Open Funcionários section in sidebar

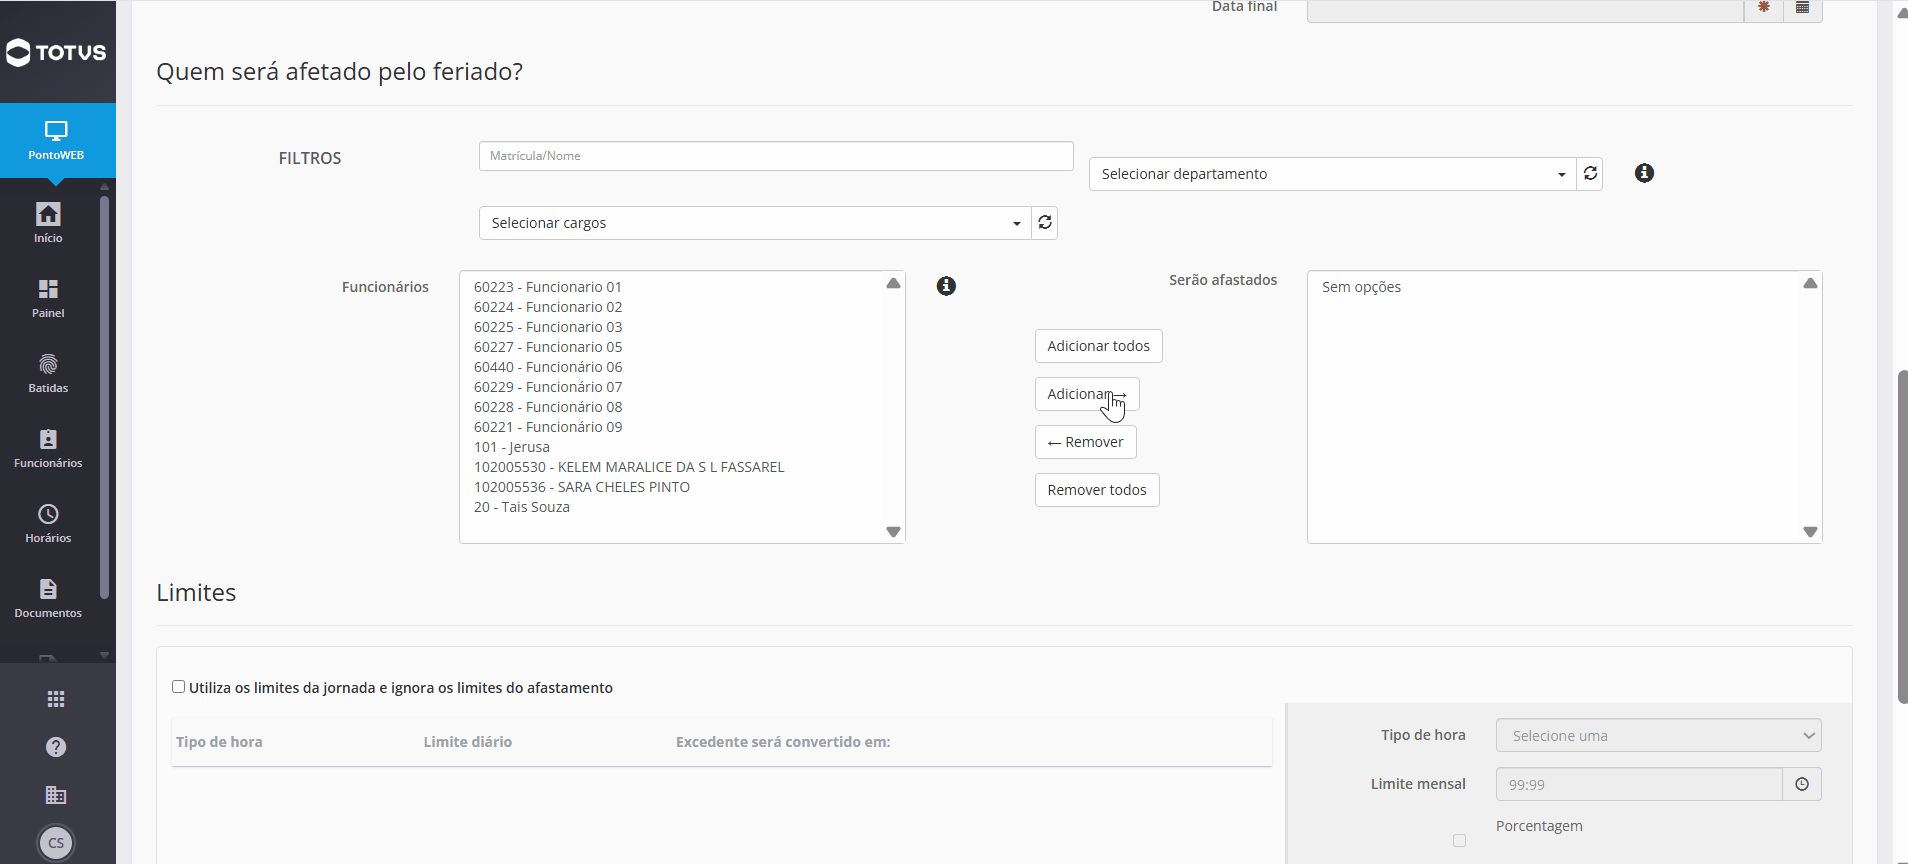click(48, 448)
